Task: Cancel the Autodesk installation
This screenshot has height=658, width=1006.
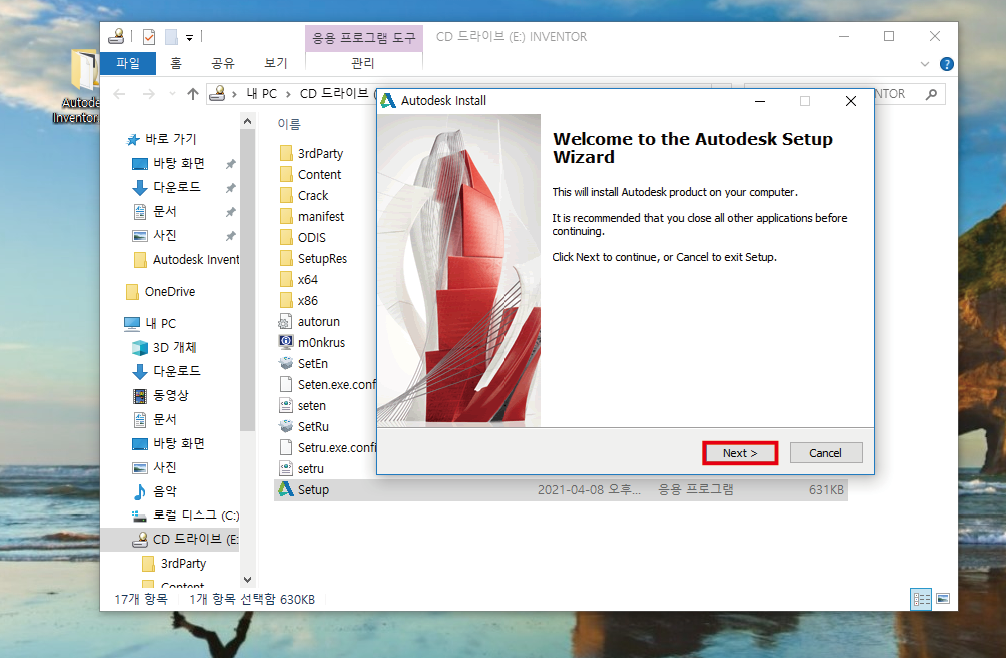Action: click(826, 453)
